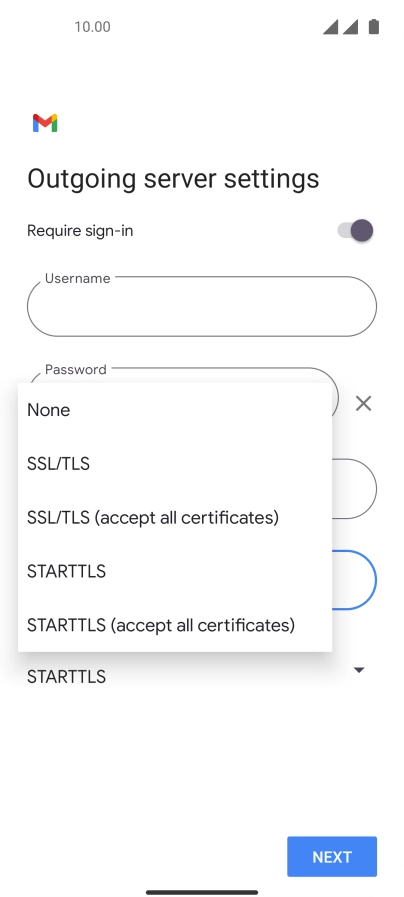Tap the battery status icon
Viewport: 404px width, 897px height.
[x=374, y=26]
